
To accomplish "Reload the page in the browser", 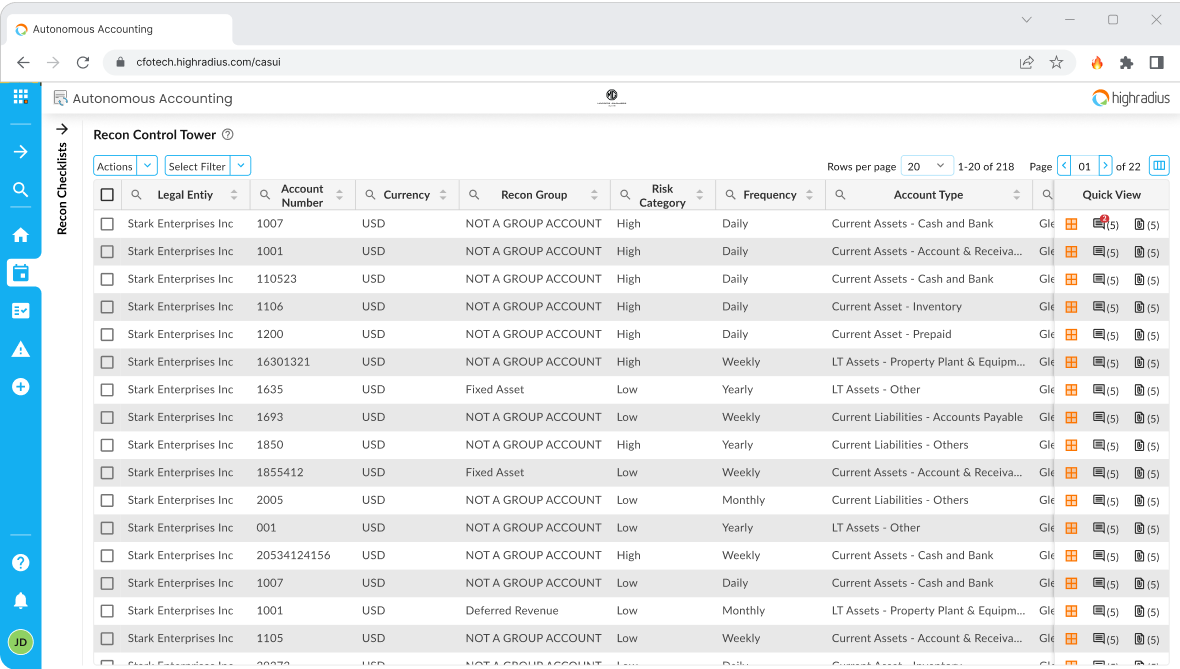I will (83, 62).
